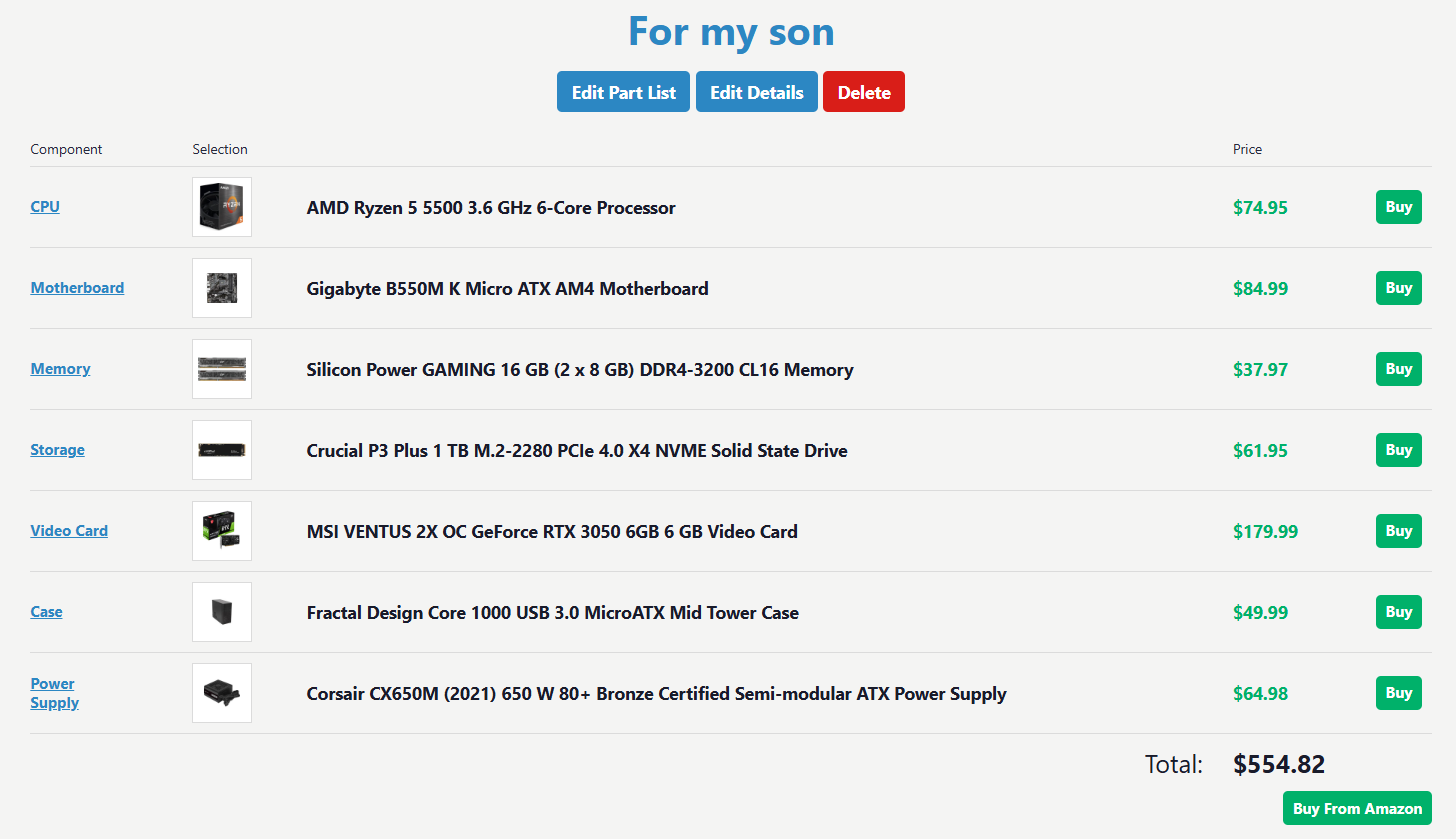Click the $61.95 storage price

point(1260,451)
